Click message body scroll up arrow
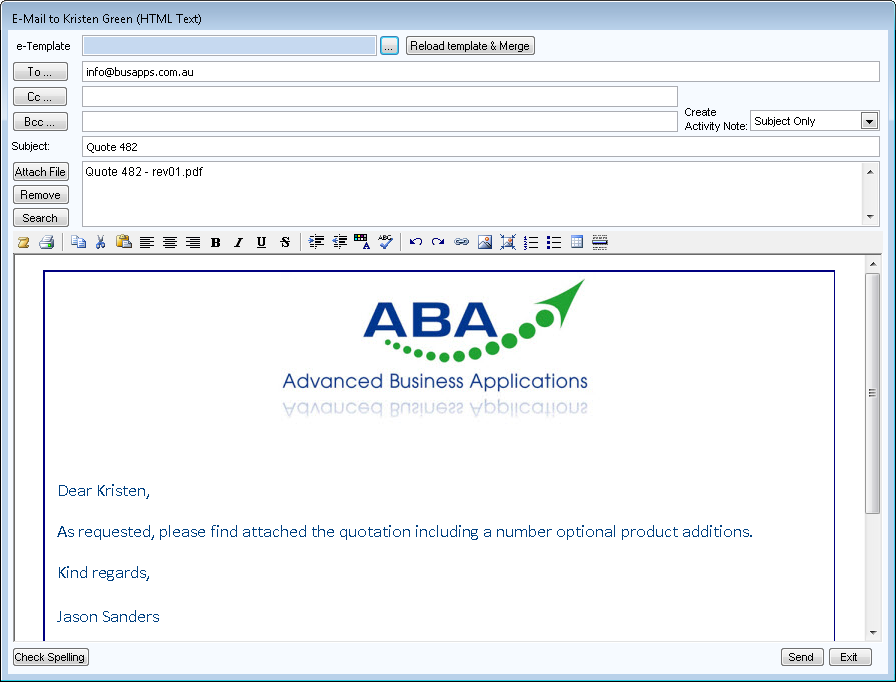The width and height of the screenshot is (896, 682). [873, 263]
